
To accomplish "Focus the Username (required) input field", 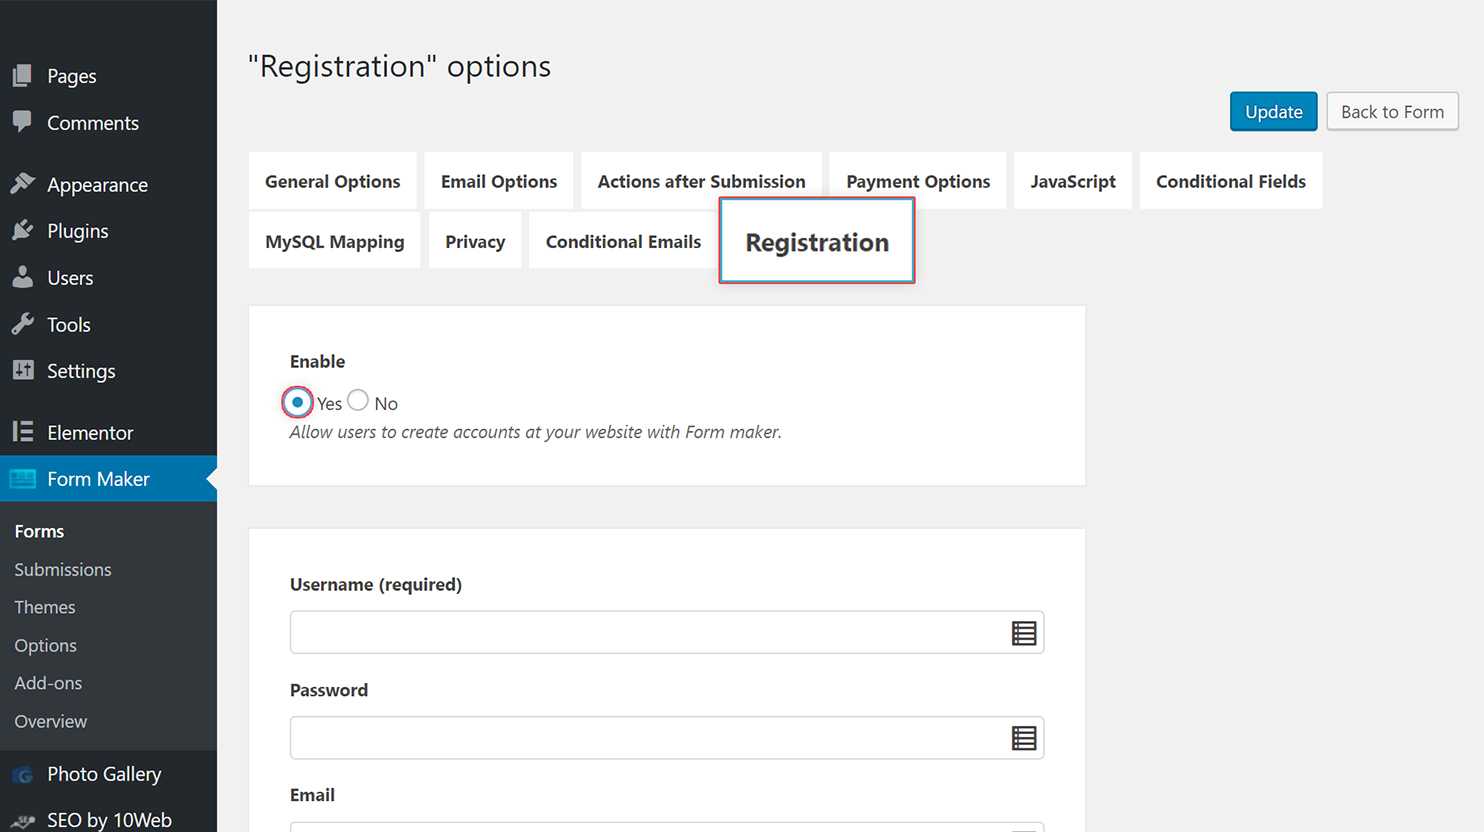I will [667, 632].
